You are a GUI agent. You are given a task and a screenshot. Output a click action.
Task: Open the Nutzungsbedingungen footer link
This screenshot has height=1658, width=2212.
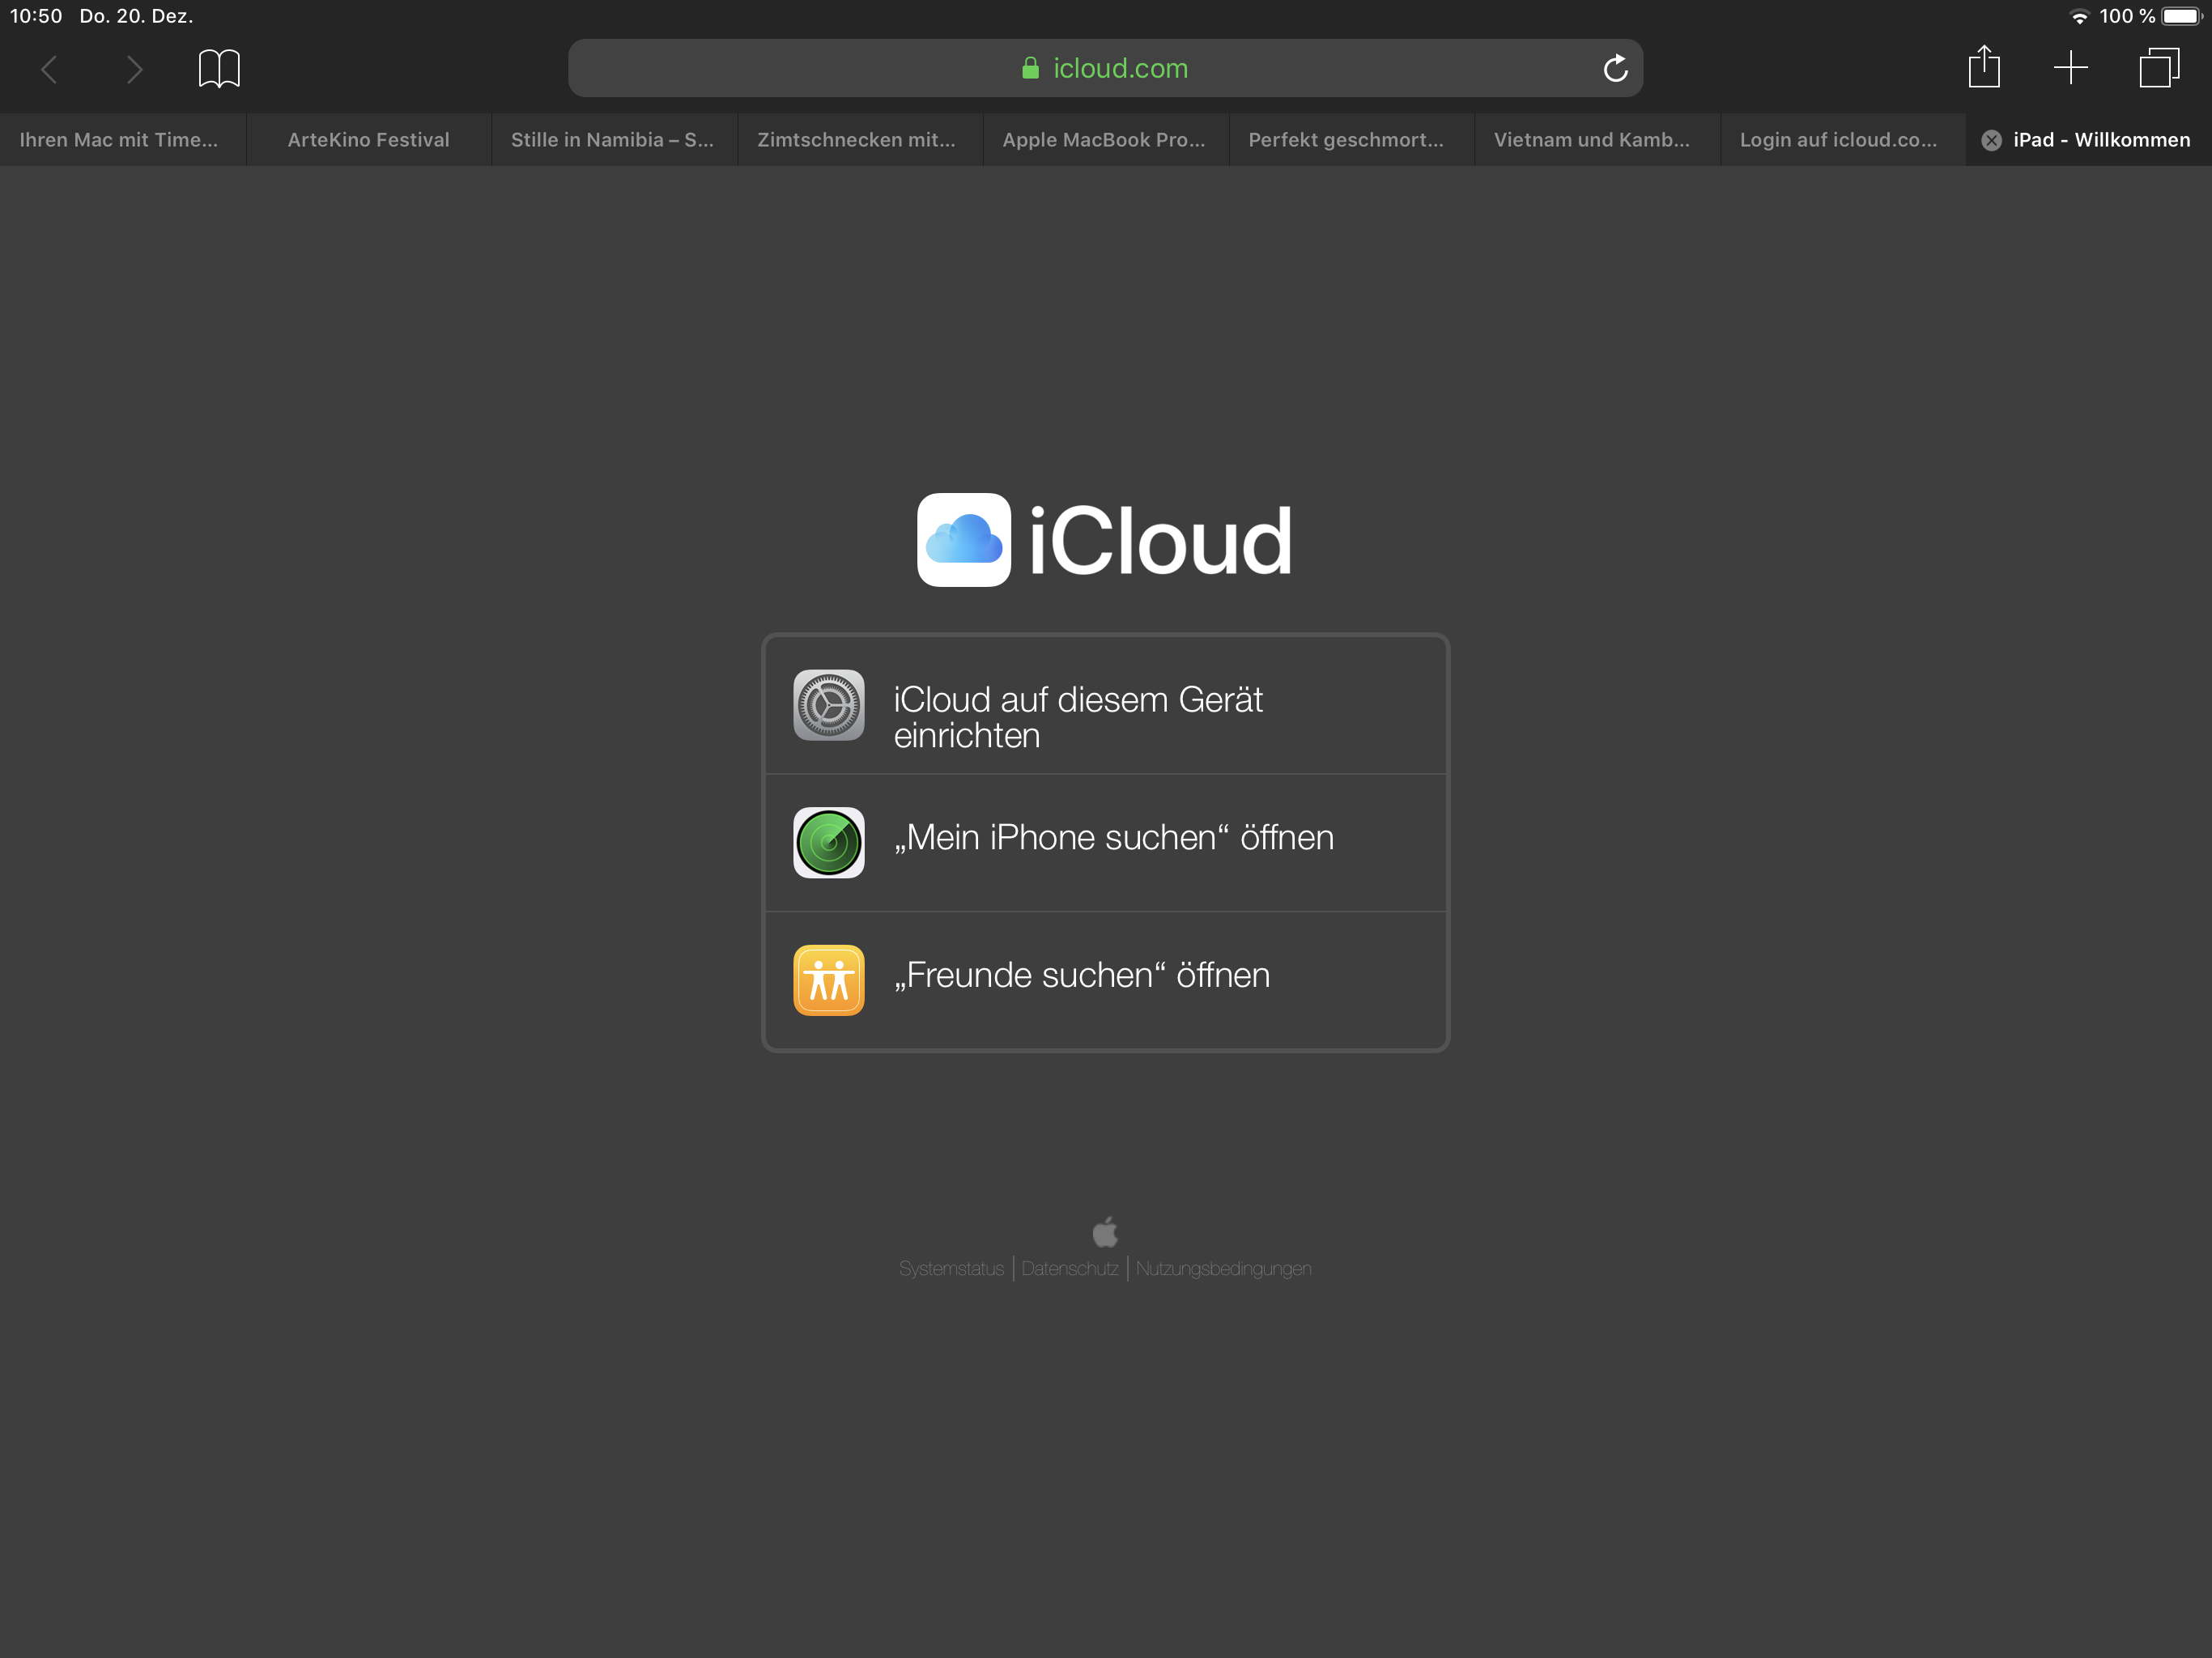[1223, 1268]
